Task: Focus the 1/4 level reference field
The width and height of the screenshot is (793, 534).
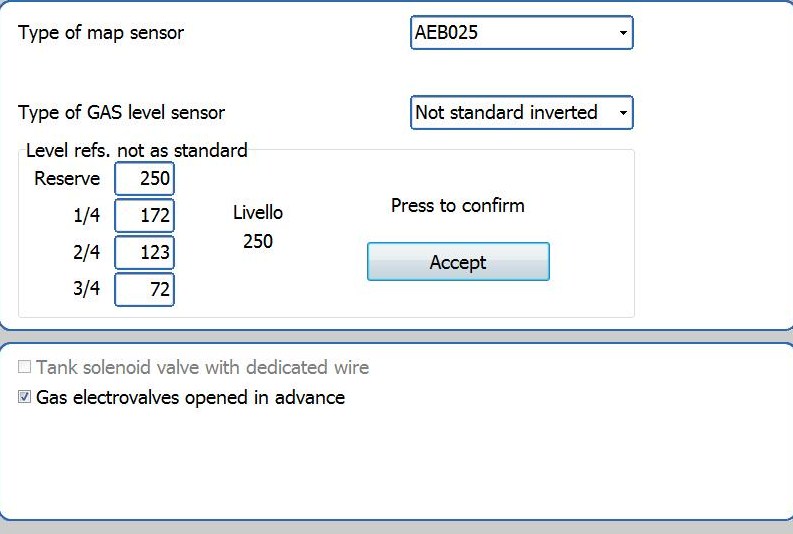Action: (x=145, y=216)
